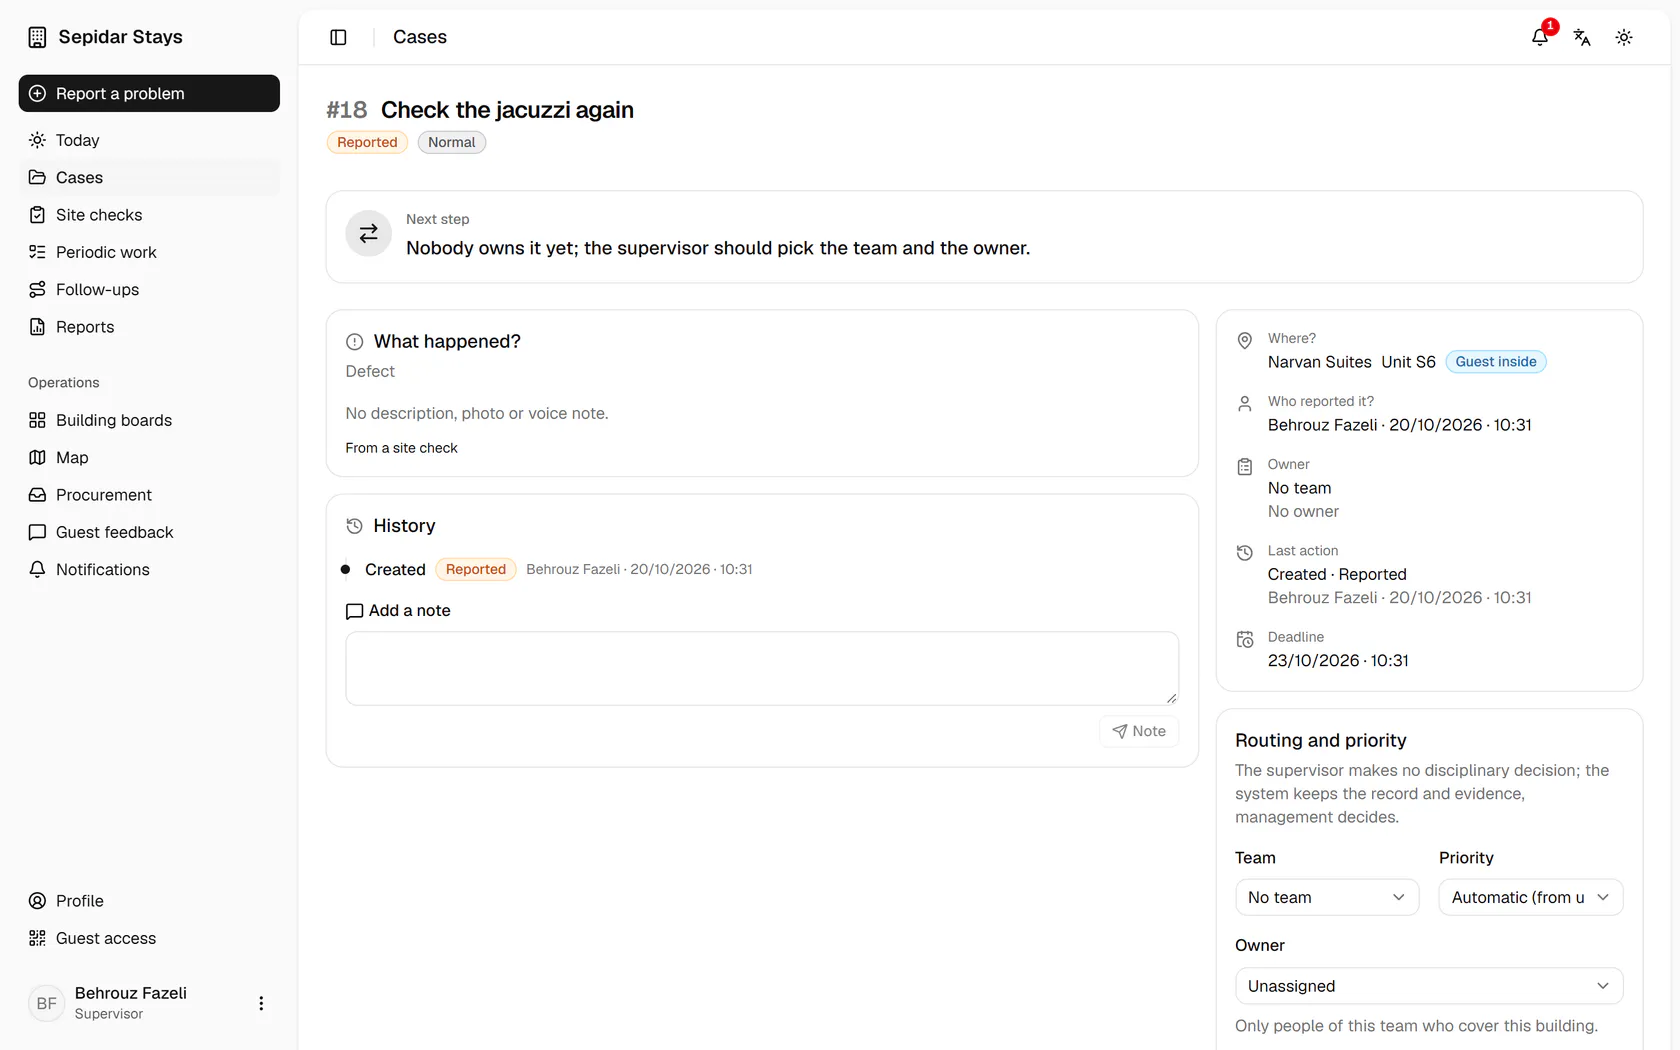The width and height of the screenshot is (1680, 1050).
Task: Click the Deadline calendar icon
Action: pyautogui.click(x=1245, y=639)
